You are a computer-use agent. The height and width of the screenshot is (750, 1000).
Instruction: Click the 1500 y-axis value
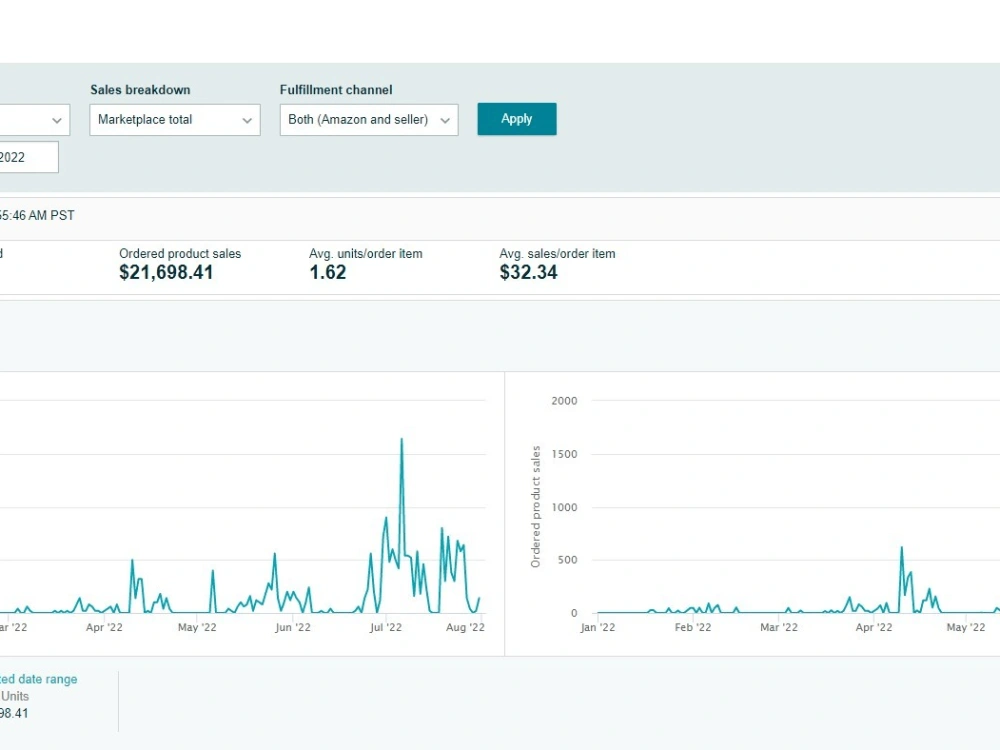pos(564,454)
